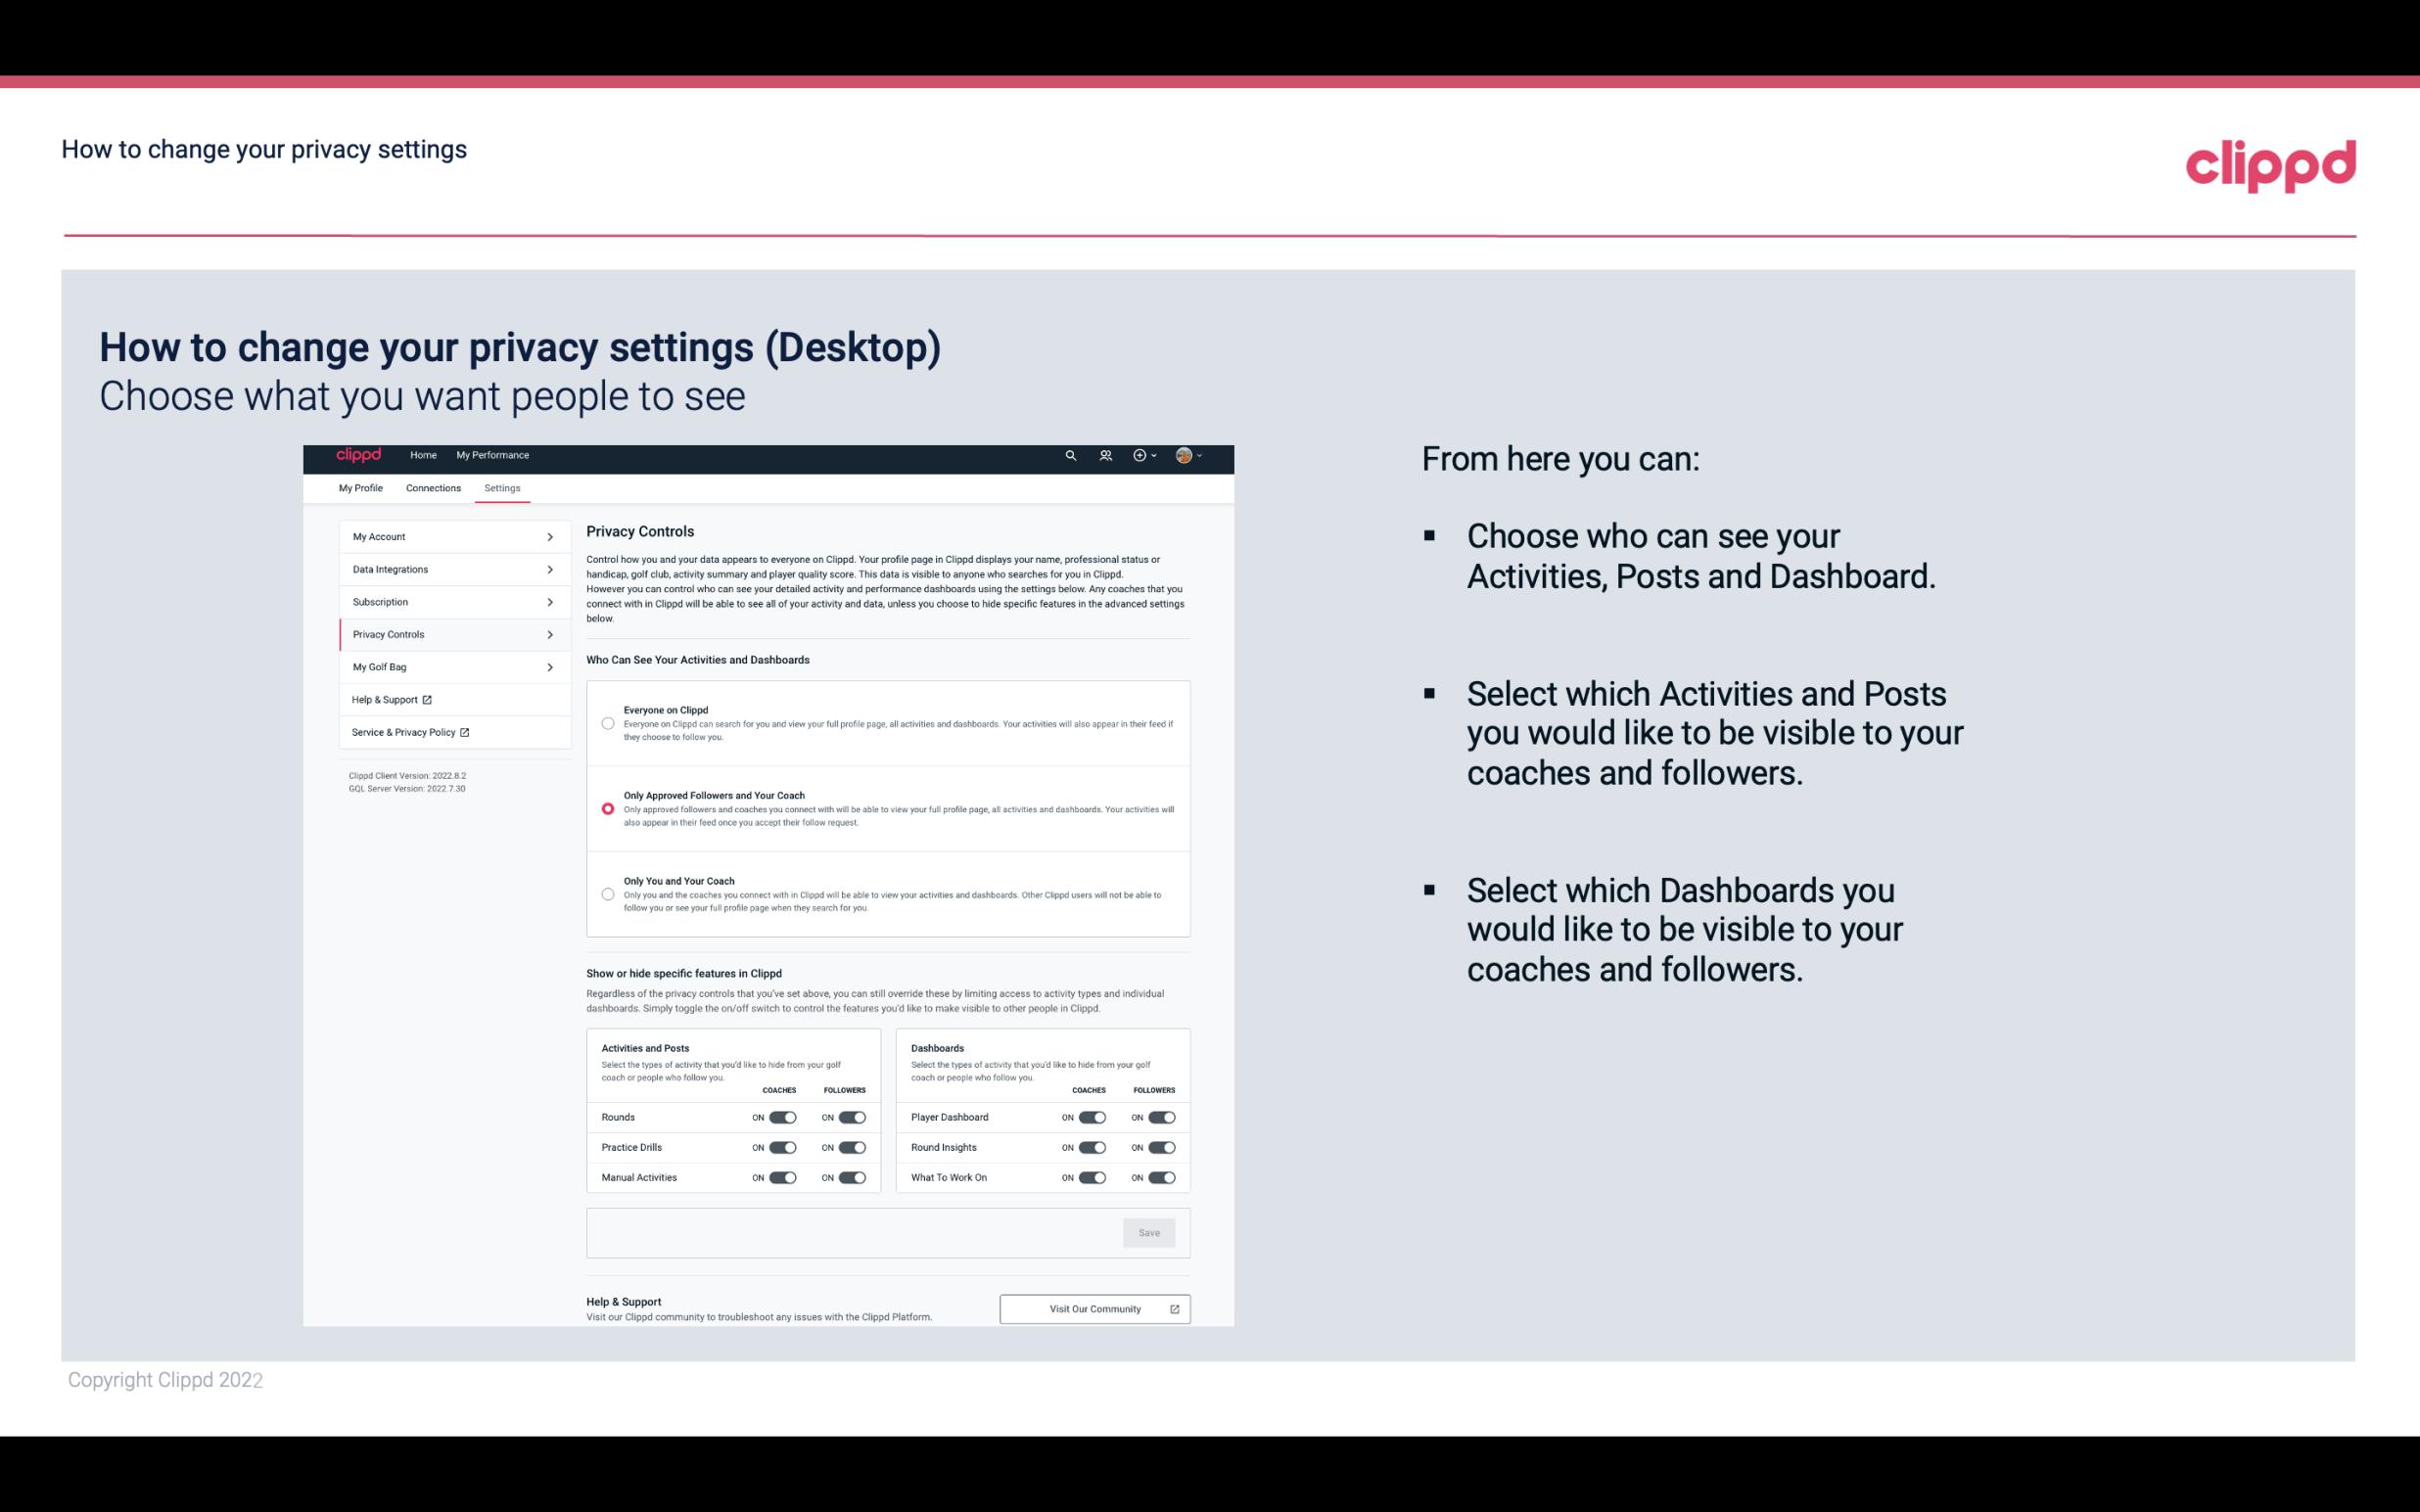The height and width of the screenshot is (1512, 2420).
Task: Open the Settings tab
Action: click(502, 487)
